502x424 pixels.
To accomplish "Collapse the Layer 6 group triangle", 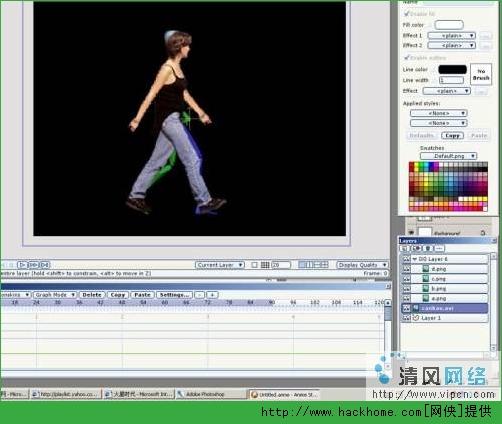I will [x=415, y=259].
